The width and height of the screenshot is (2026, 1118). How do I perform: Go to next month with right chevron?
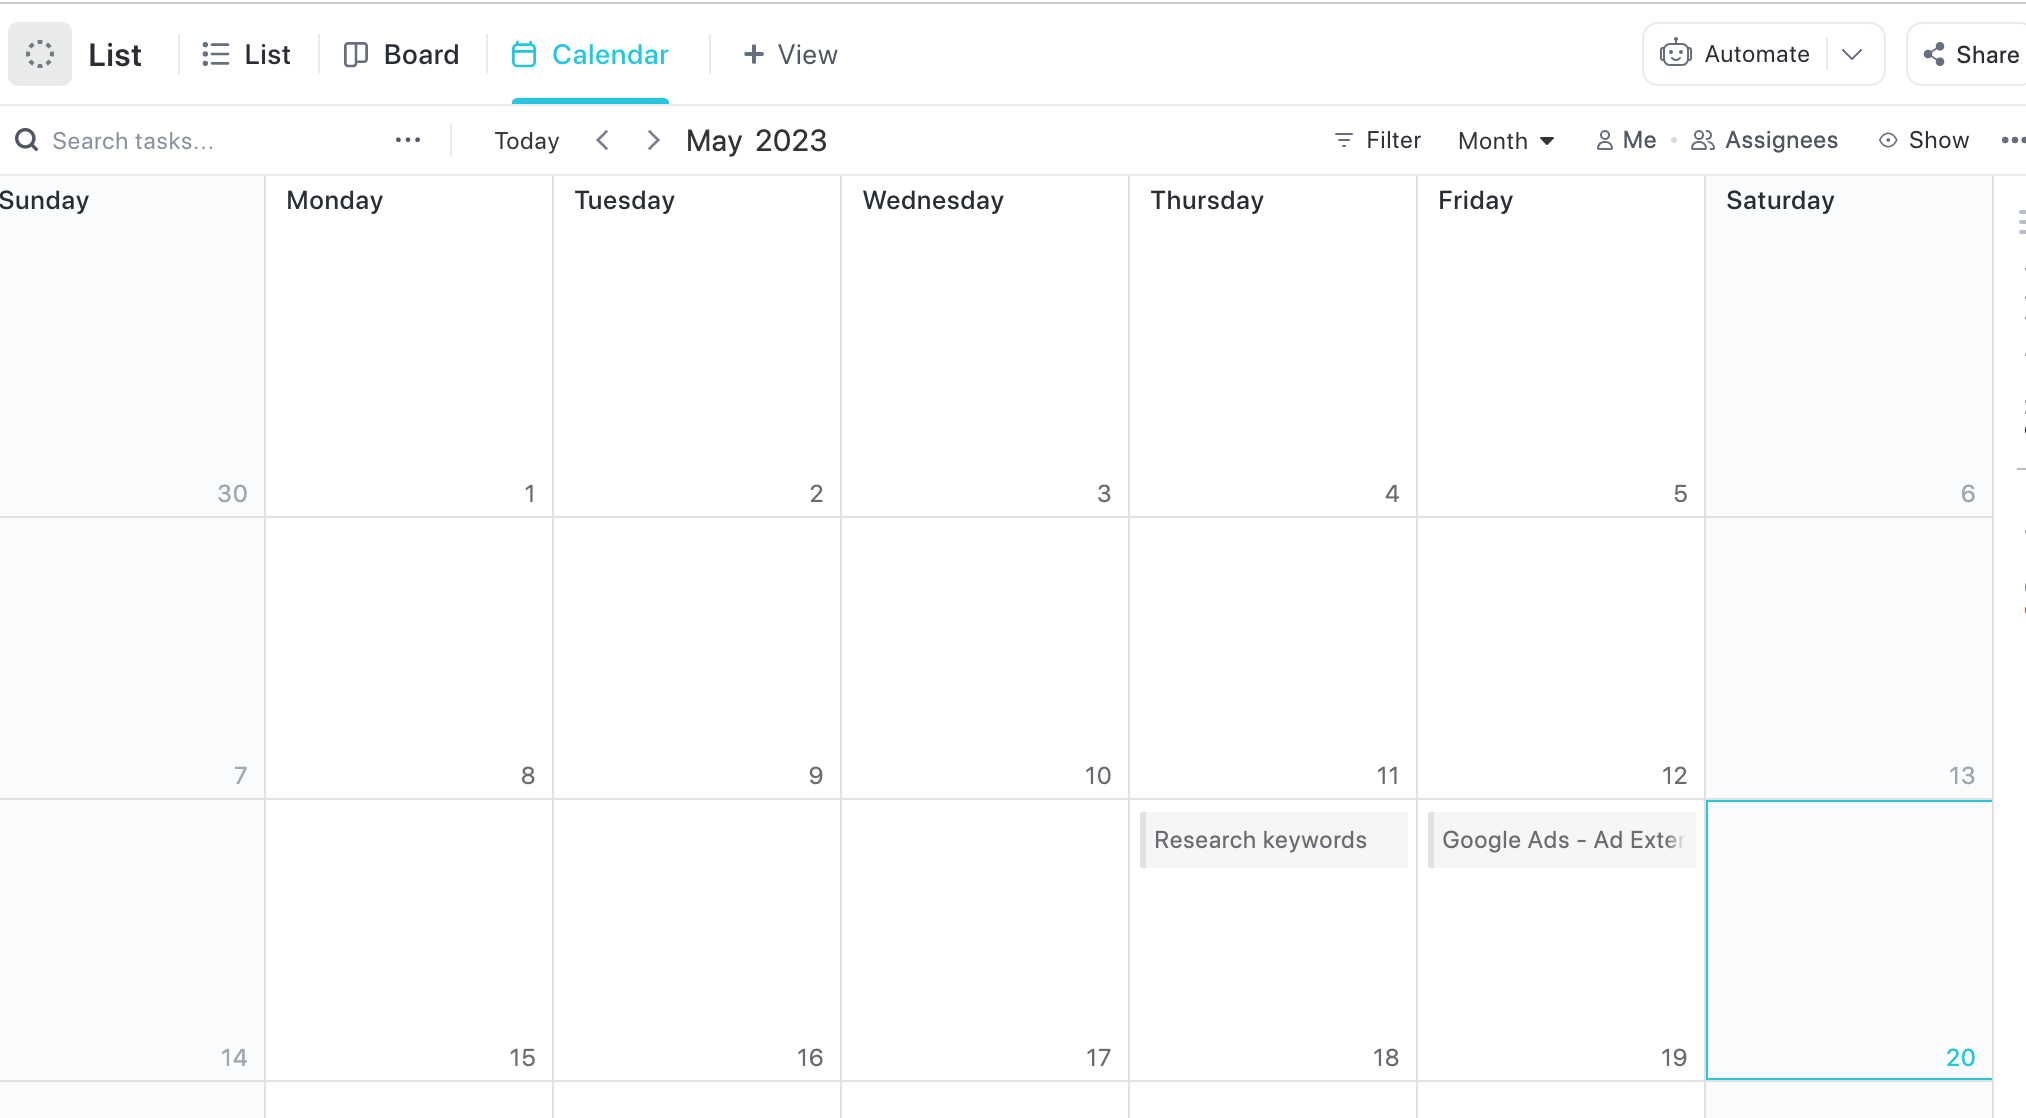653,140
